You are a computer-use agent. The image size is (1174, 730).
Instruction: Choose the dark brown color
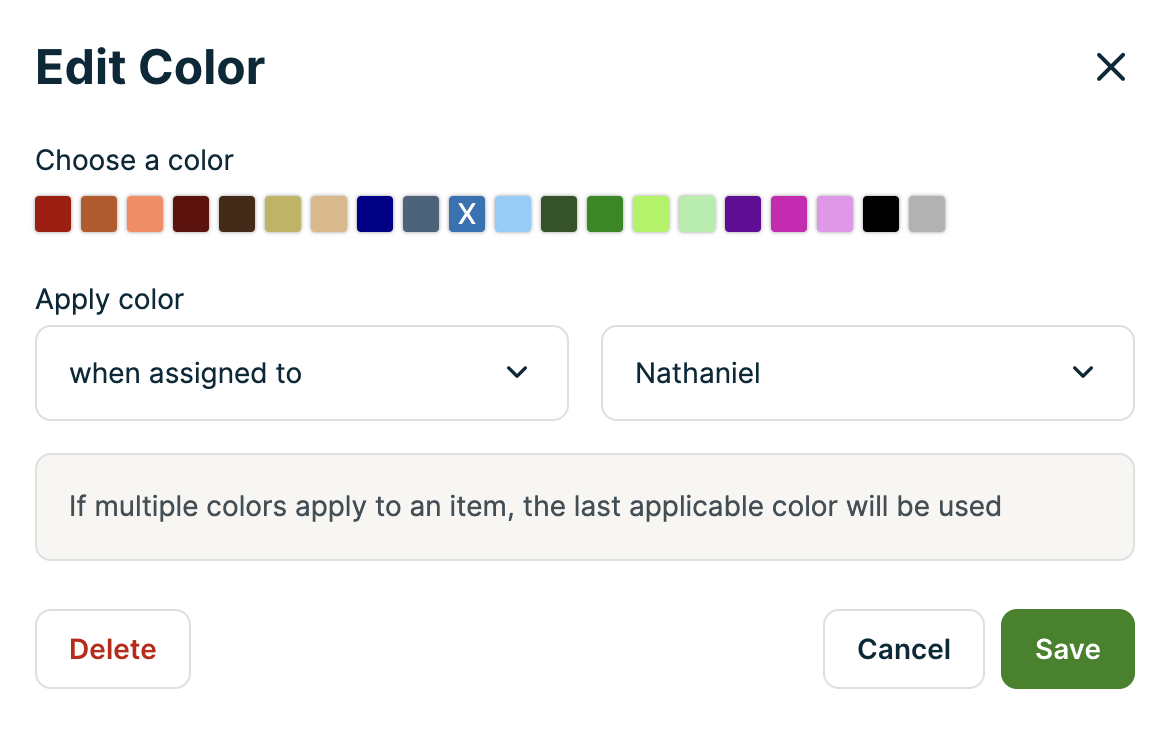[237, 213]
